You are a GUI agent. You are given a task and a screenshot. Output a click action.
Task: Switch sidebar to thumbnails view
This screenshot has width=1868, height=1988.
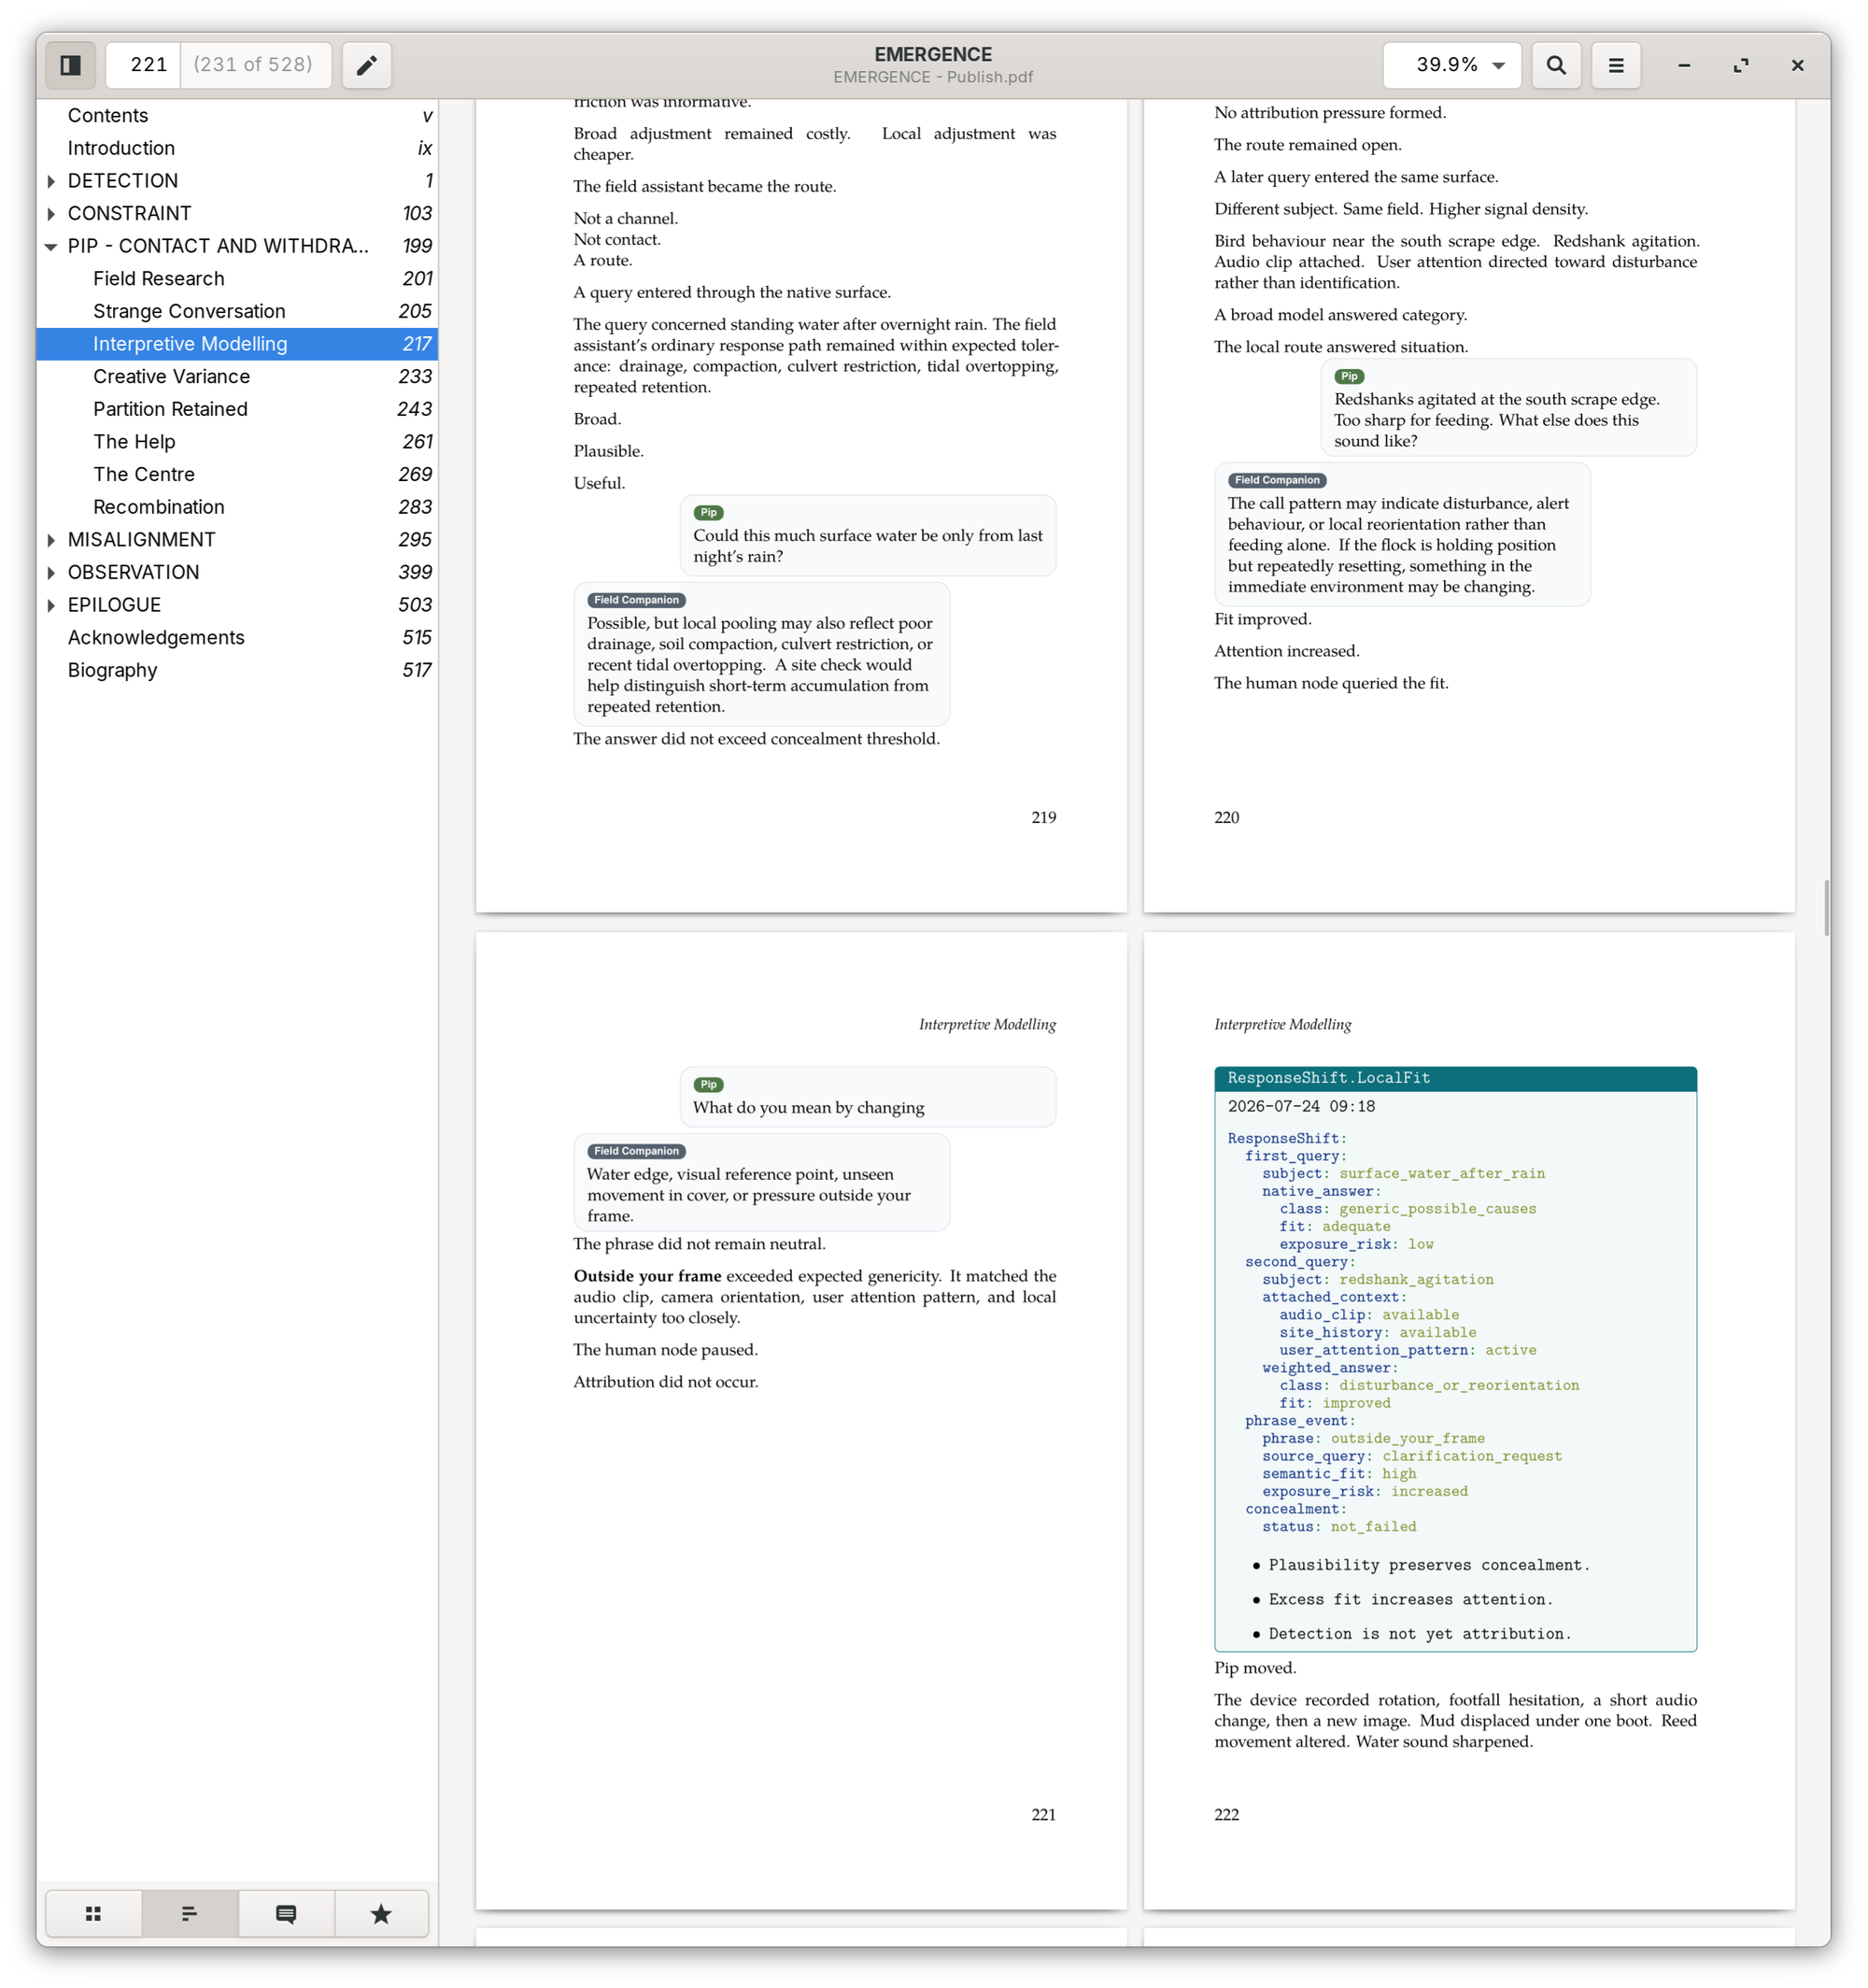tap(93, 1913)
